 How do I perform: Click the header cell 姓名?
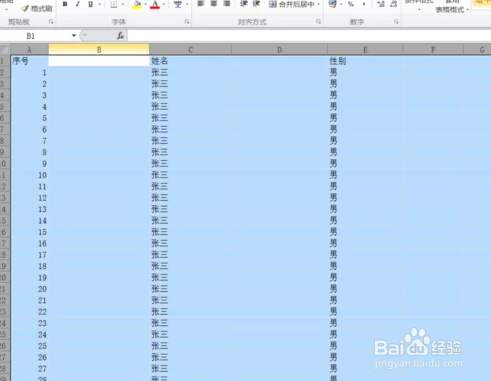190,61
